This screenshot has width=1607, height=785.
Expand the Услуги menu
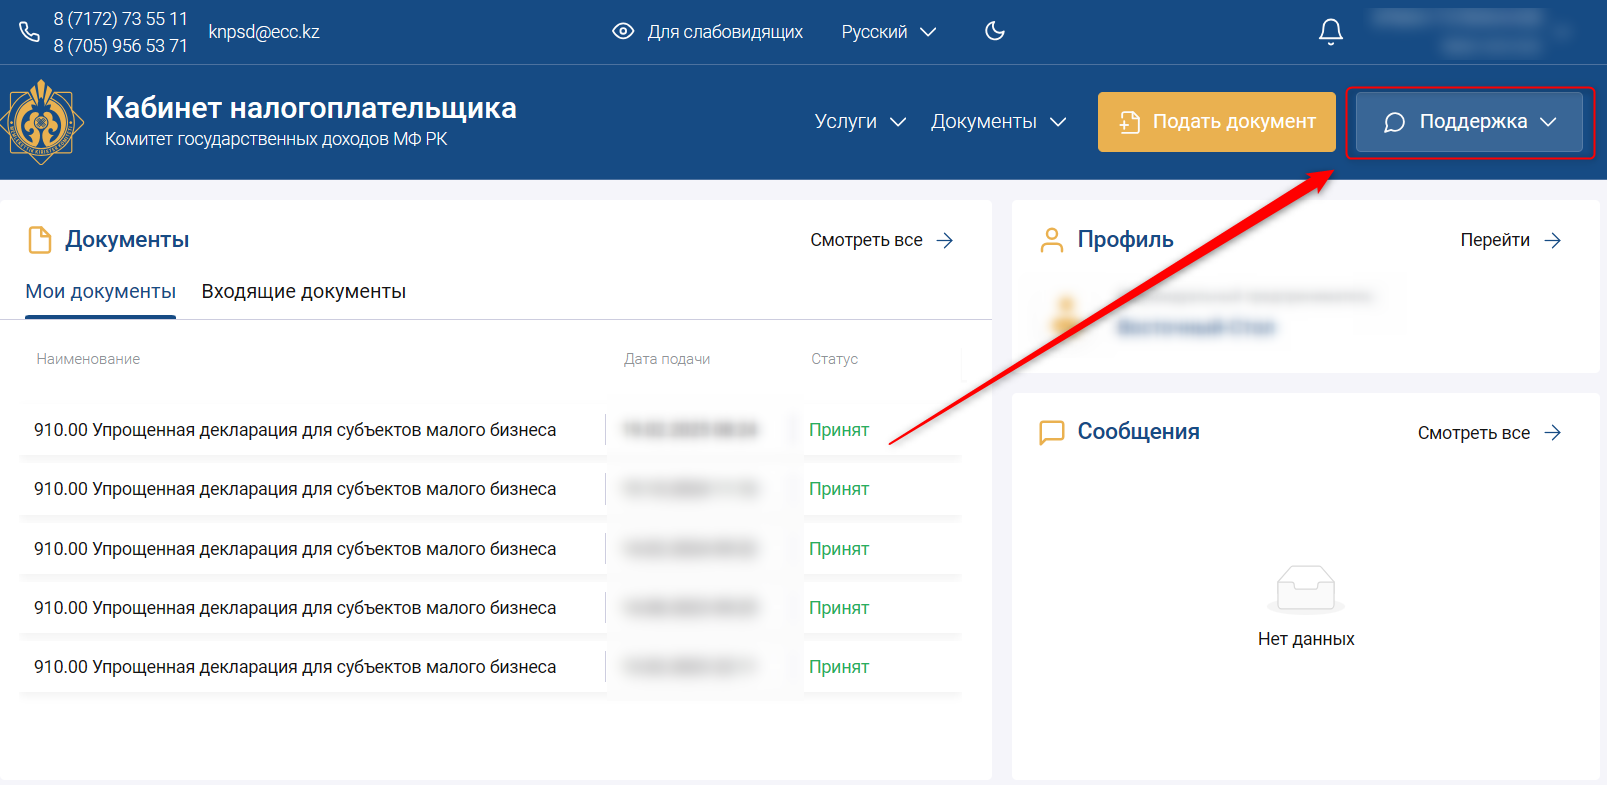click(x=860, y=122)
